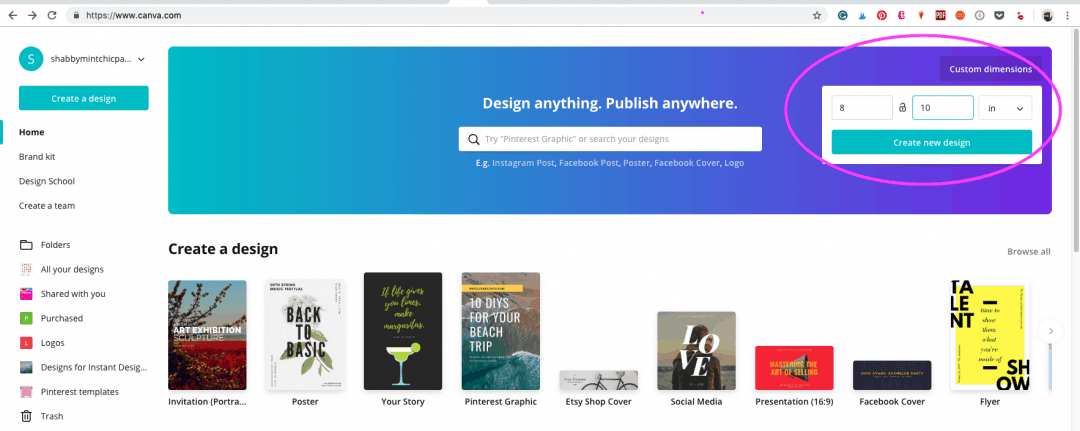Screen dimensions: 1080x431
Task: Choose the Facebook Cover thumbnail
Action: pos(892,375)
